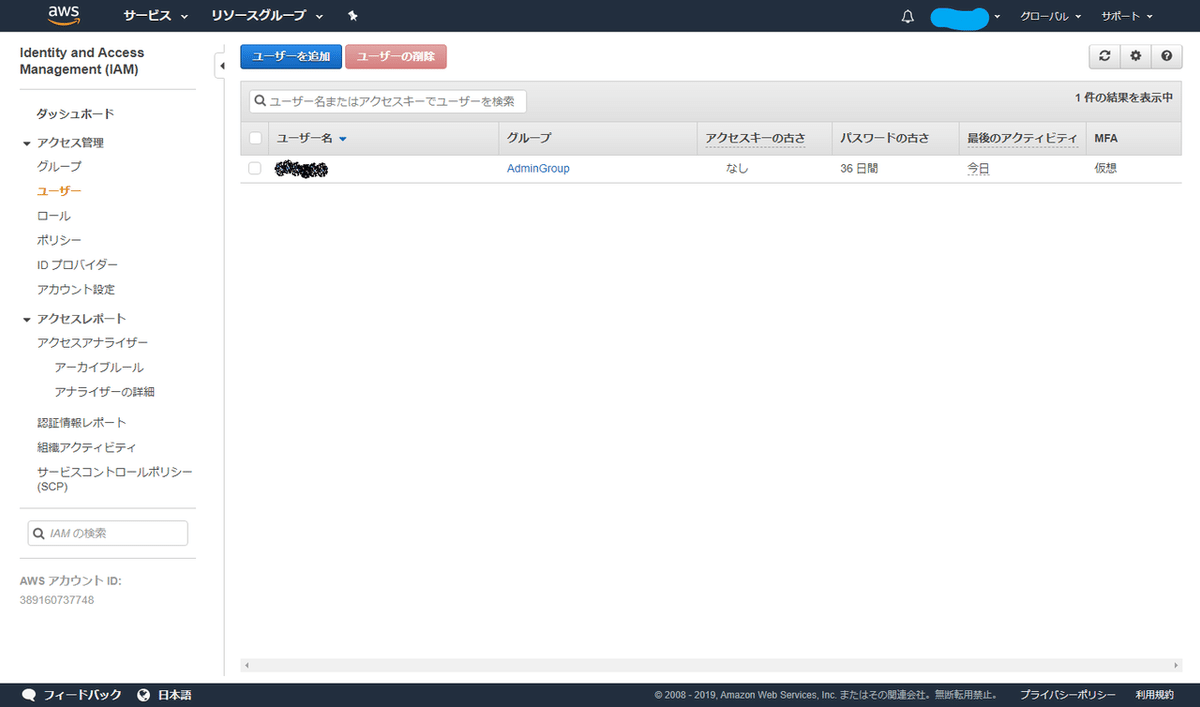Open プライバシーポリシー link
The height and width of the screenshot is (707, 1200).
pyautogui.click(x=1068, y=694)
